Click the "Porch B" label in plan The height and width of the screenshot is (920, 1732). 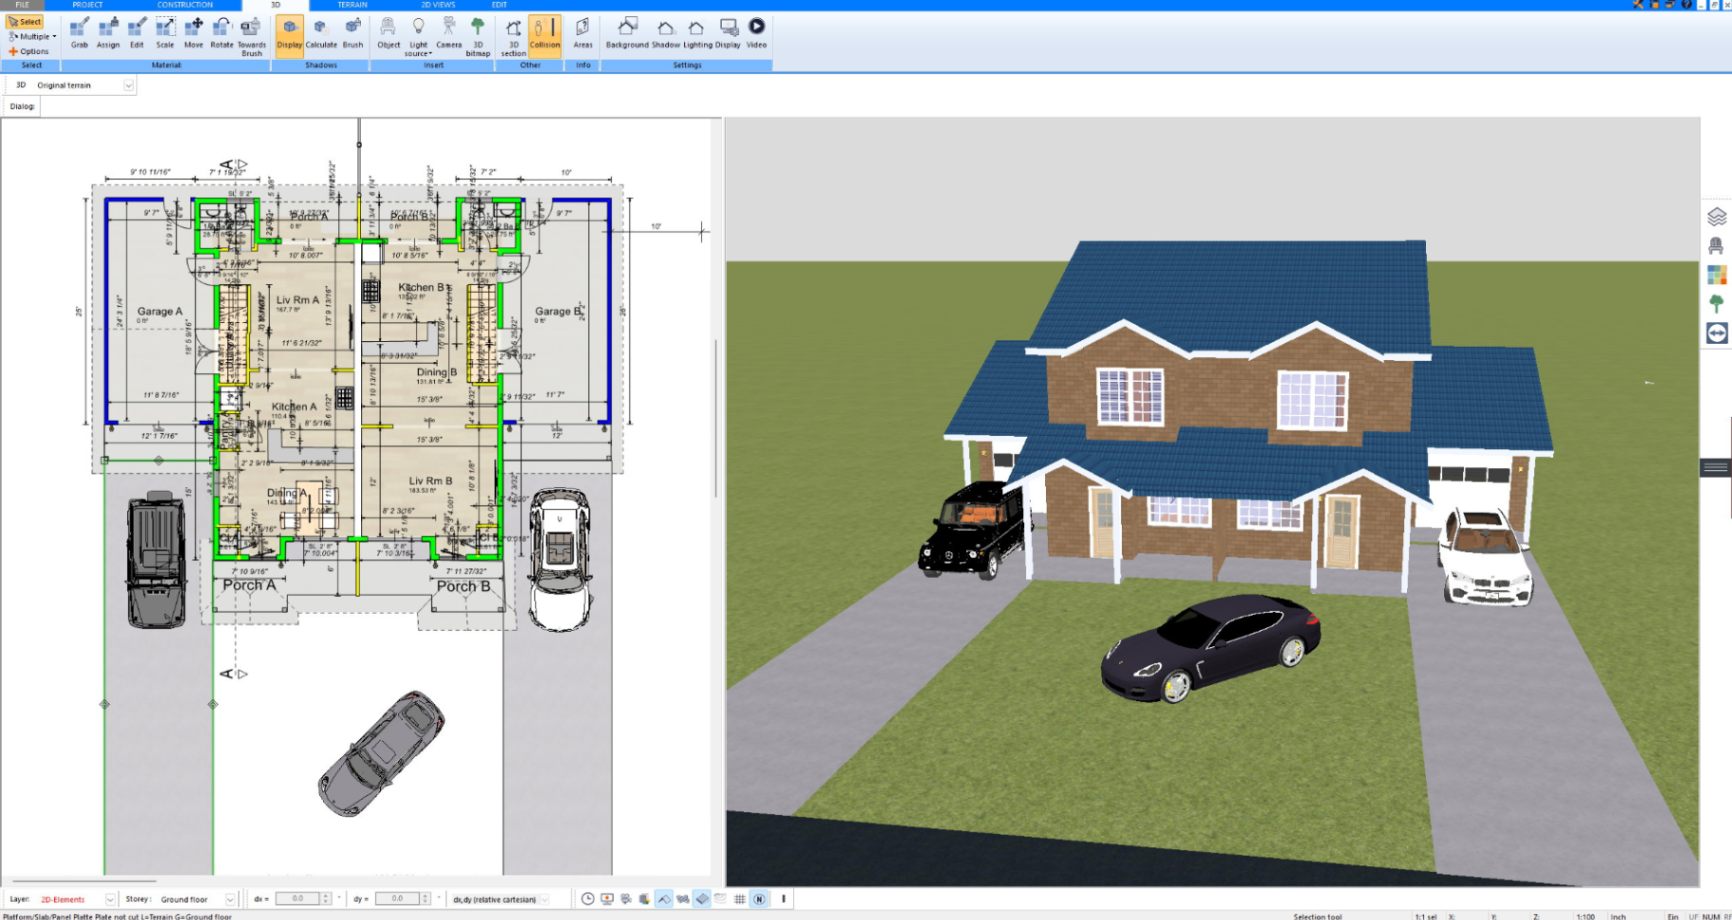click(x=463, y=587)
